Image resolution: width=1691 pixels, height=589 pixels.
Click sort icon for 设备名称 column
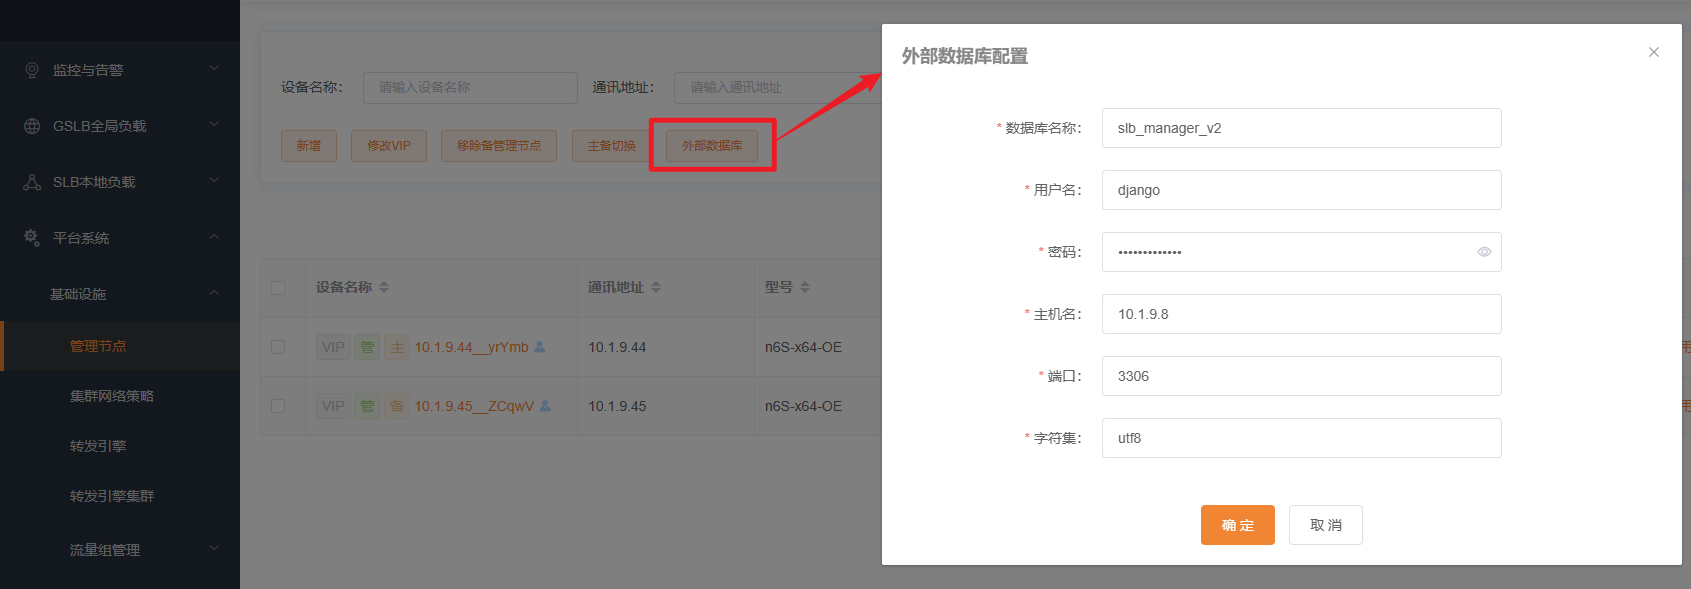[x=384, y=287]
